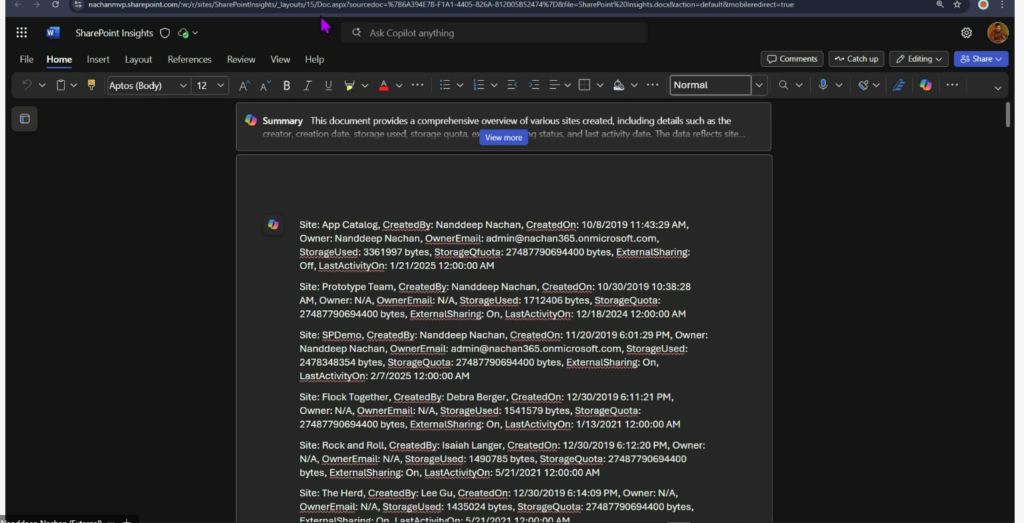The height and width of the screenshot is (523, 1024).
Task: Open the Editor pen icon
Action: pyautogui.click(x=899, y=85)
